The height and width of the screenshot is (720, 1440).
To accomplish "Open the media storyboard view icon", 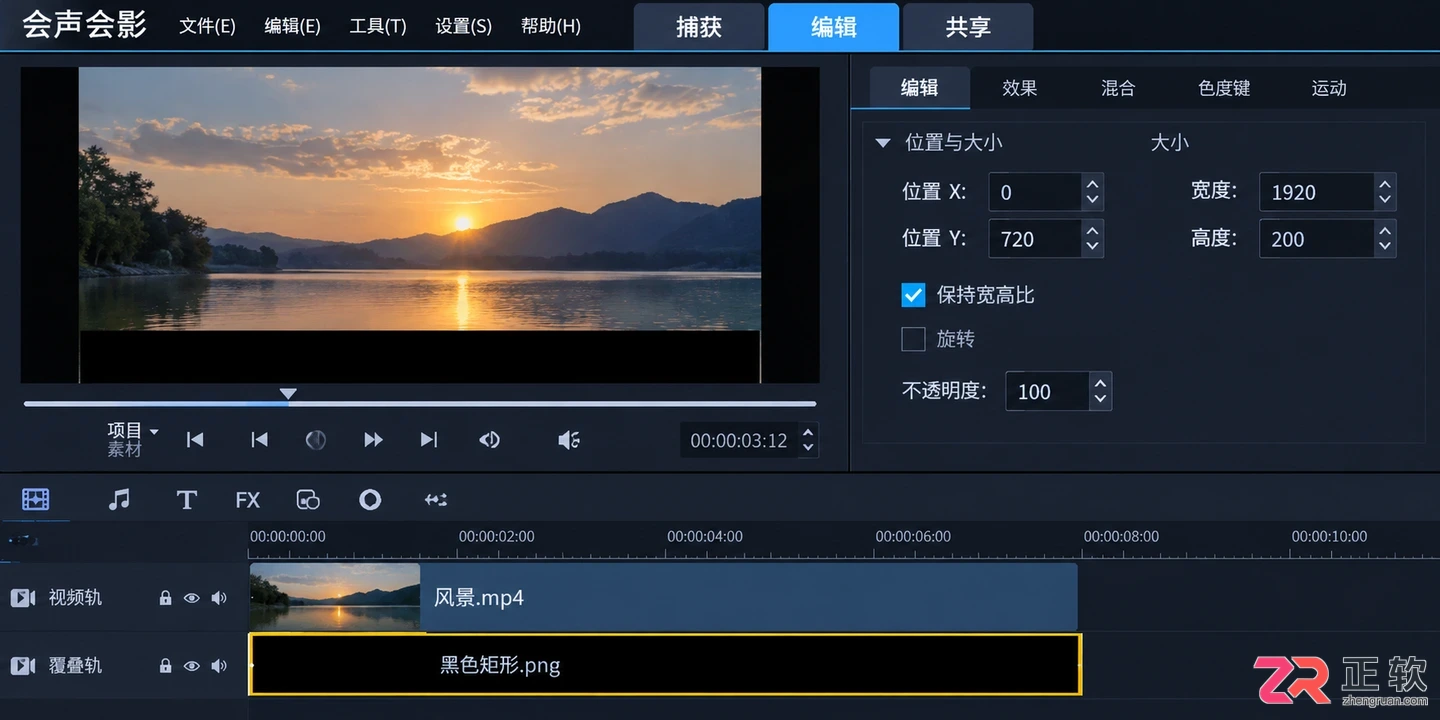I will click(36, 499).
